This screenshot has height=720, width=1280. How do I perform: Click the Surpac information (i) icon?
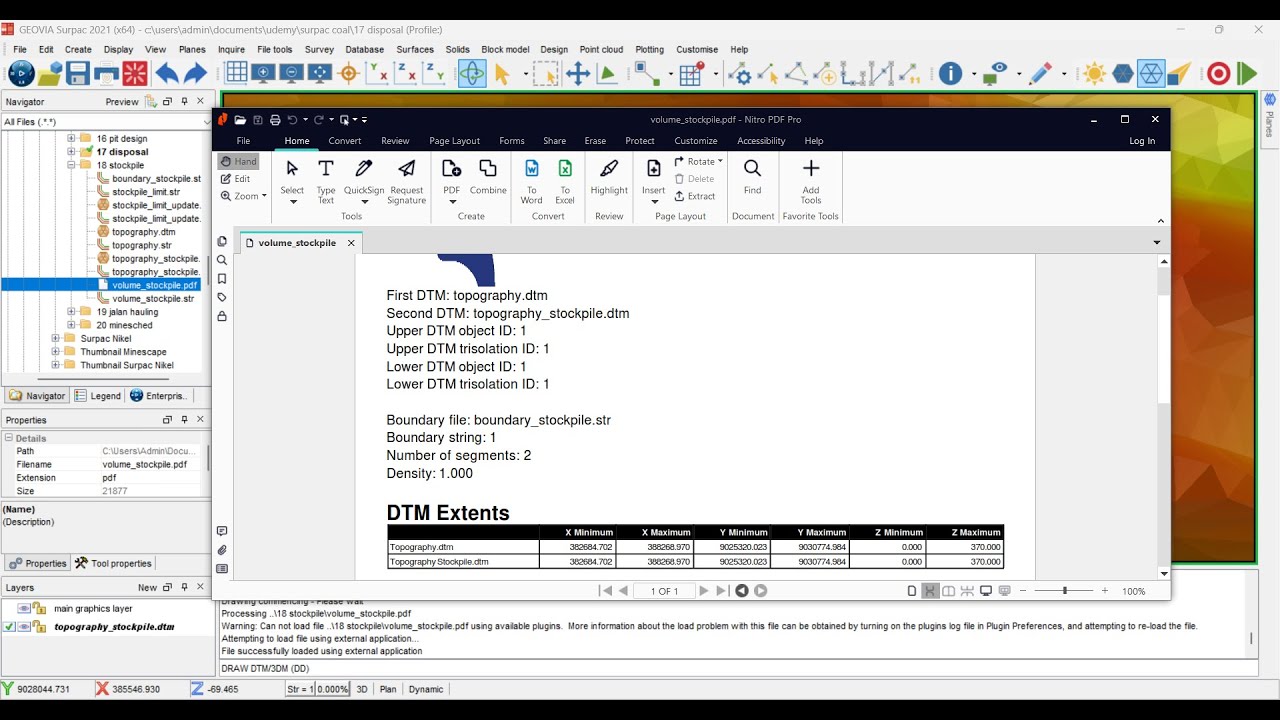[950, 73]
